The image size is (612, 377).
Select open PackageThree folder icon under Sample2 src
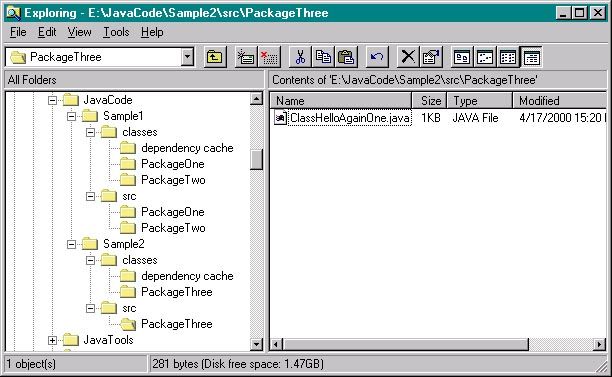tap(128, 324)
